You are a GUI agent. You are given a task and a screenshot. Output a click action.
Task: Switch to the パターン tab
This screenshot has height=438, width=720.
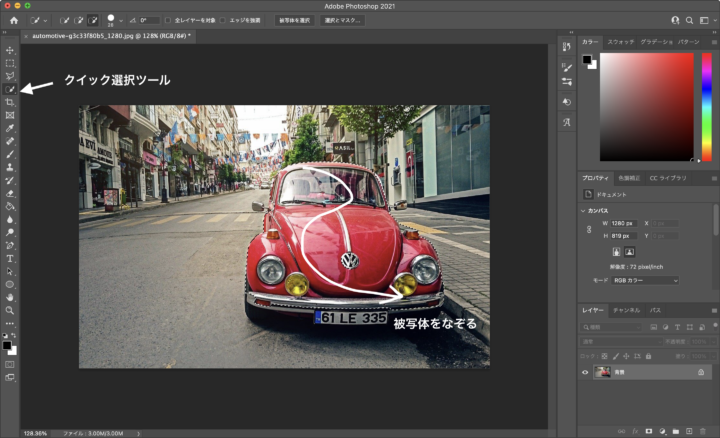[689, 42]
